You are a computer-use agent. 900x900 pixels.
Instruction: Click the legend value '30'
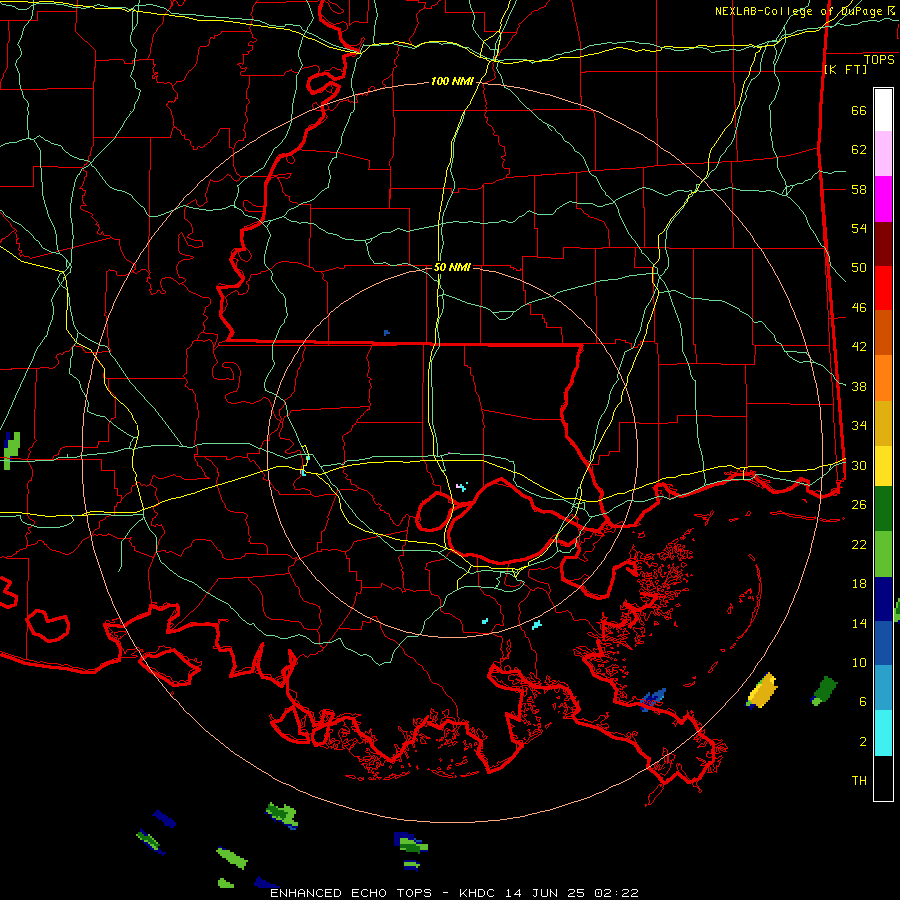[859, 465]
